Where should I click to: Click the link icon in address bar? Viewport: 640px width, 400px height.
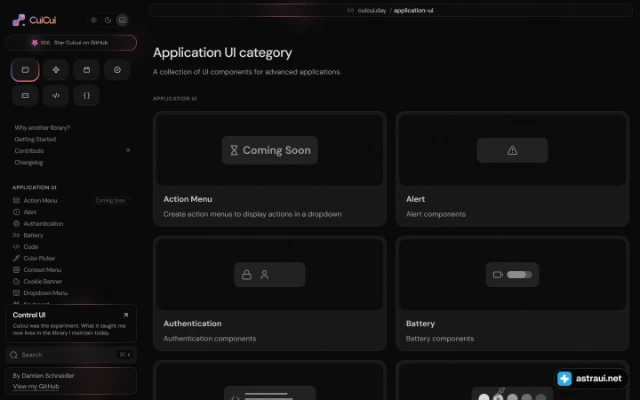coord(351,10)
